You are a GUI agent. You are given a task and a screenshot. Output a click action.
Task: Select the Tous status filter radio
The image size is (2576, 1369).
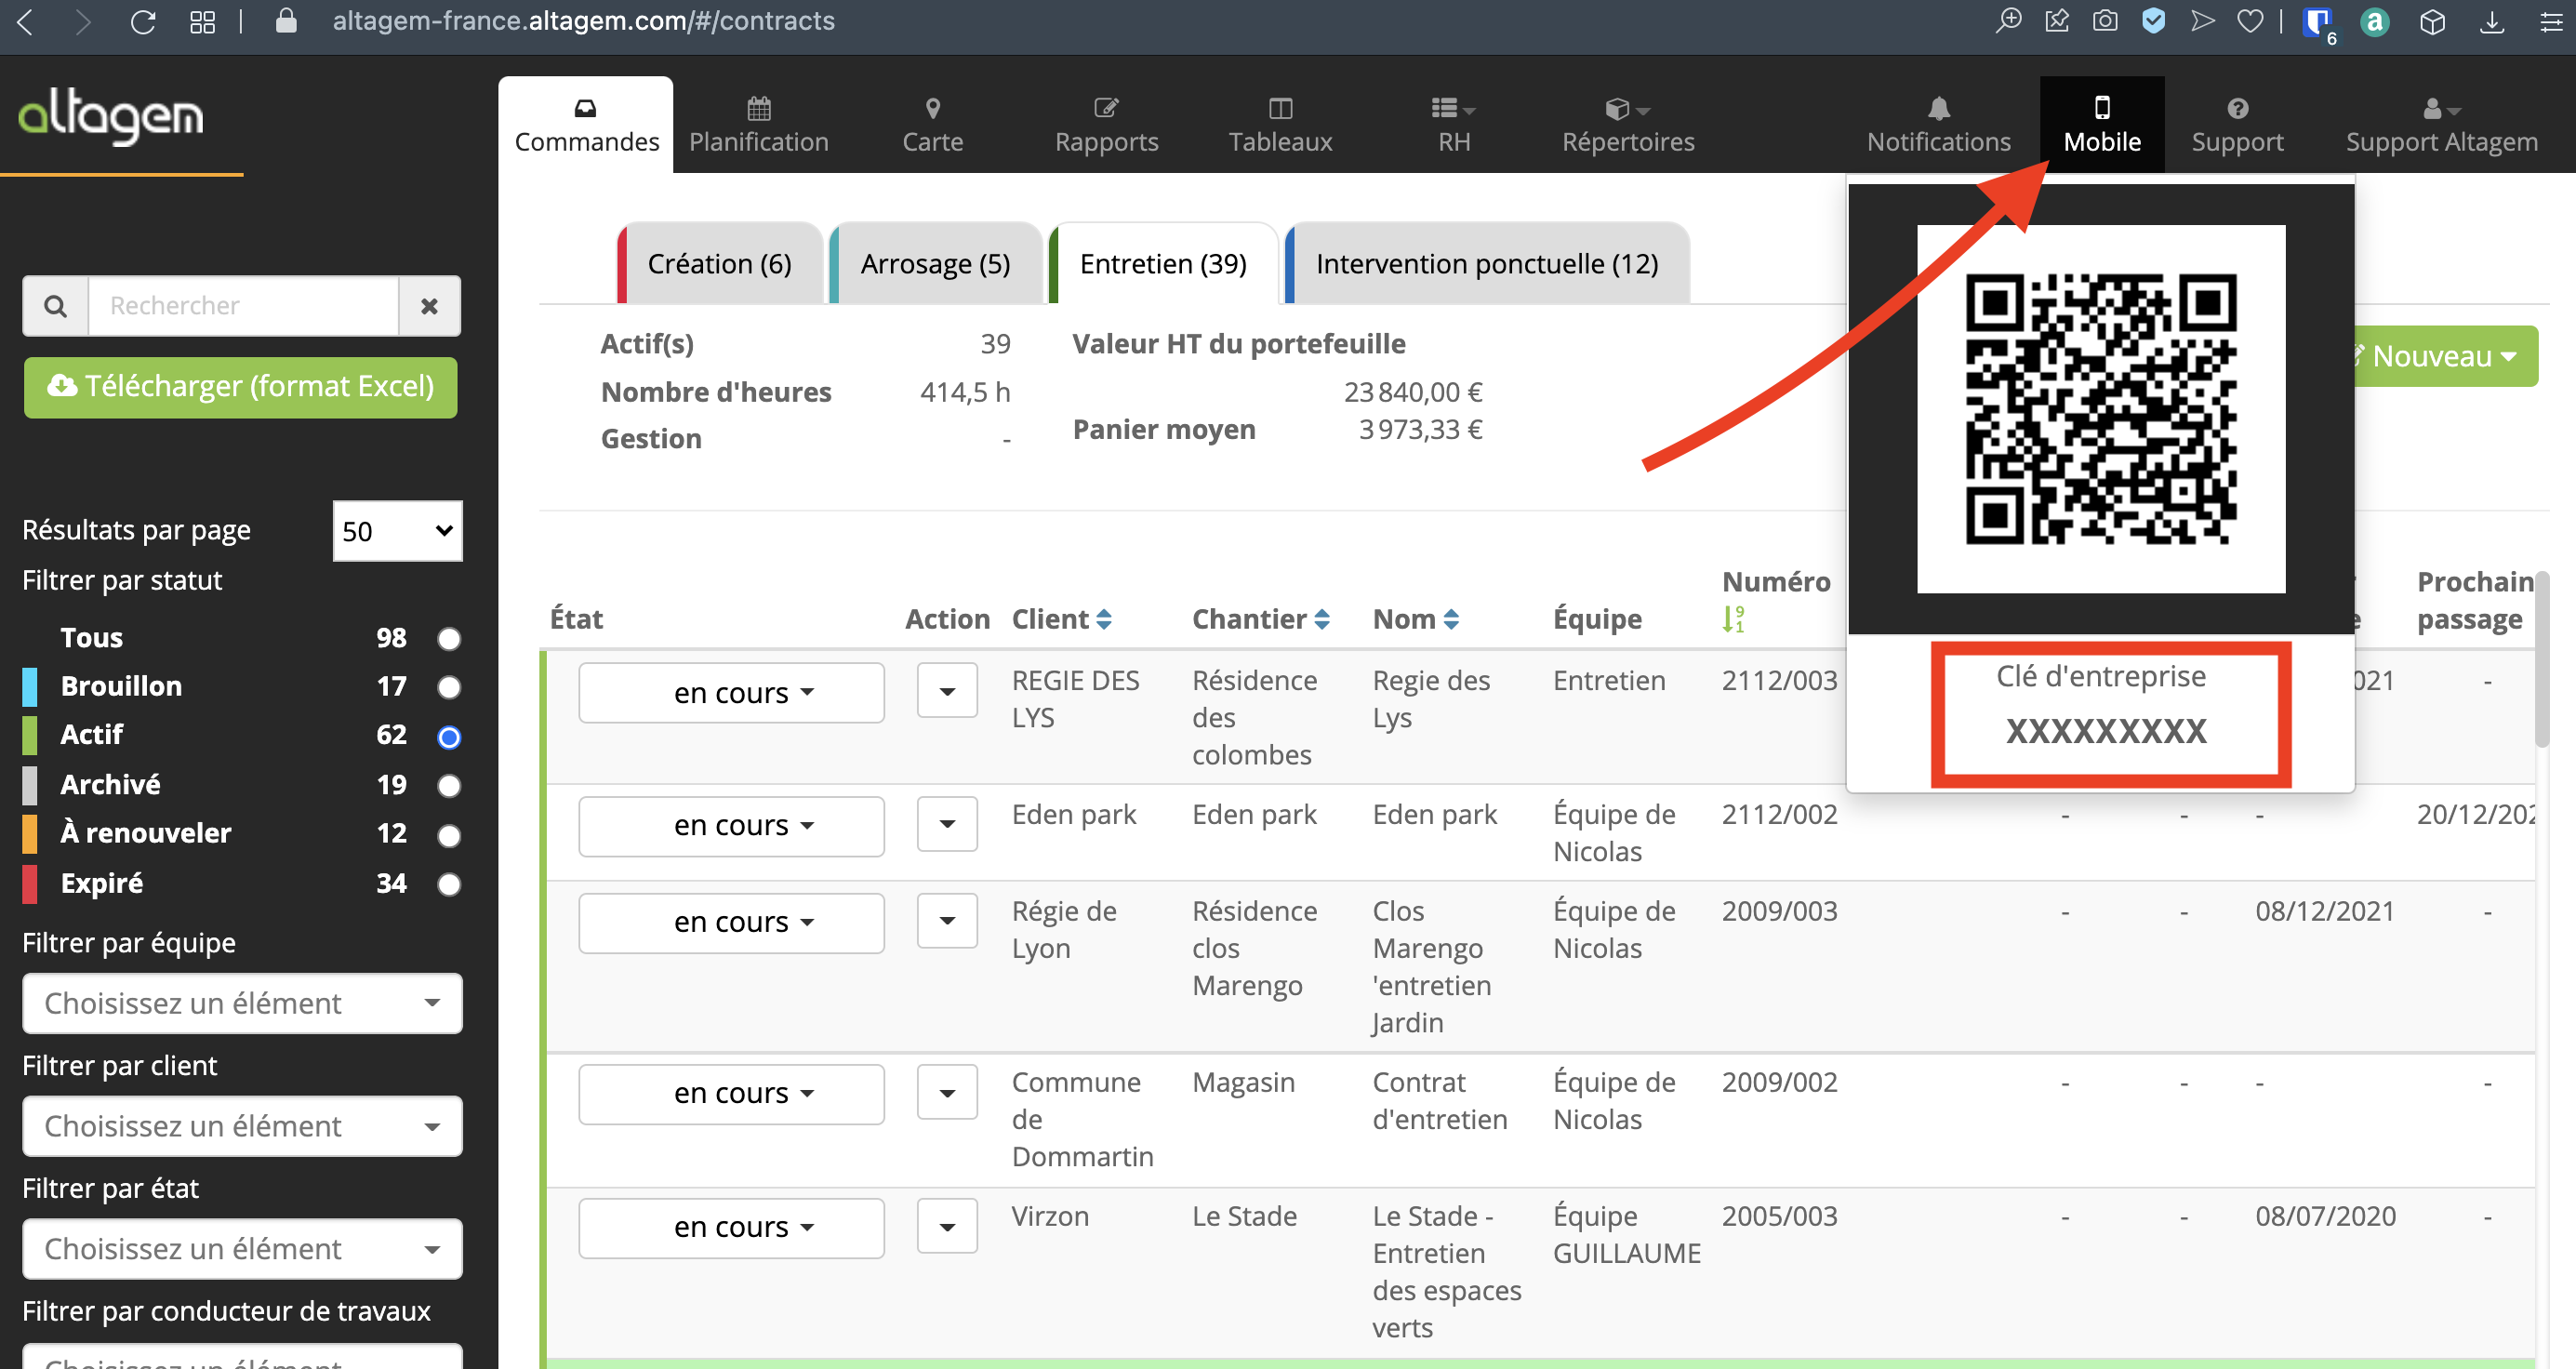pyautogui.click(x=449, y=638)
